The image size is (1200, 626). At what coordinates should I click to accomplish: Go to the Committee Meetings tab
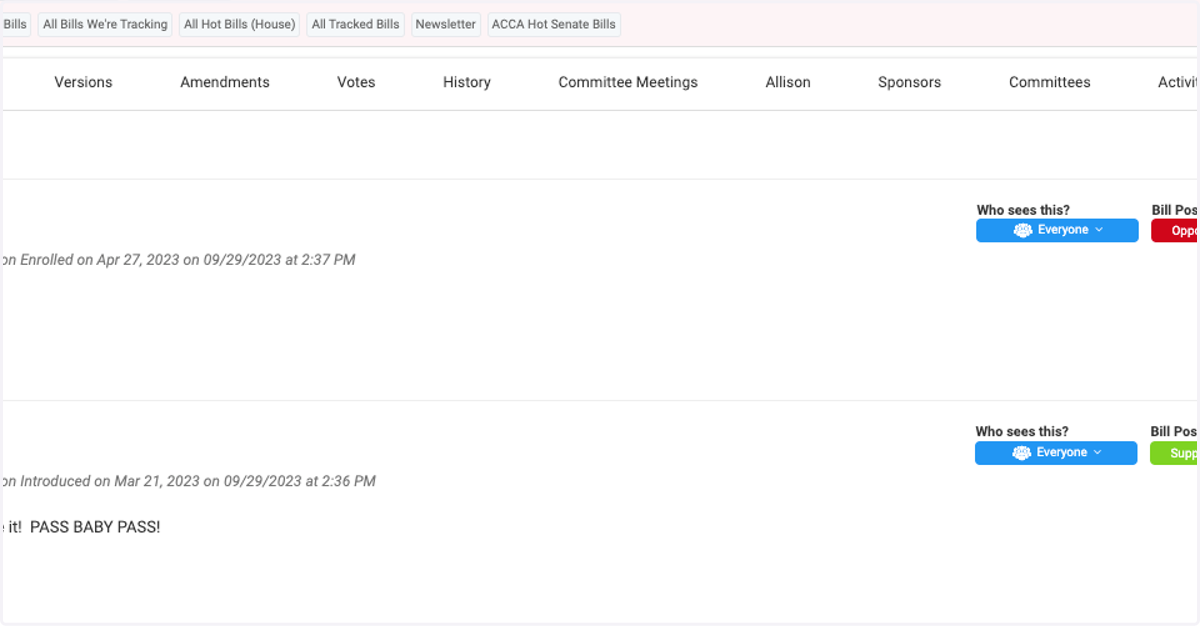(x=628, y=82)
